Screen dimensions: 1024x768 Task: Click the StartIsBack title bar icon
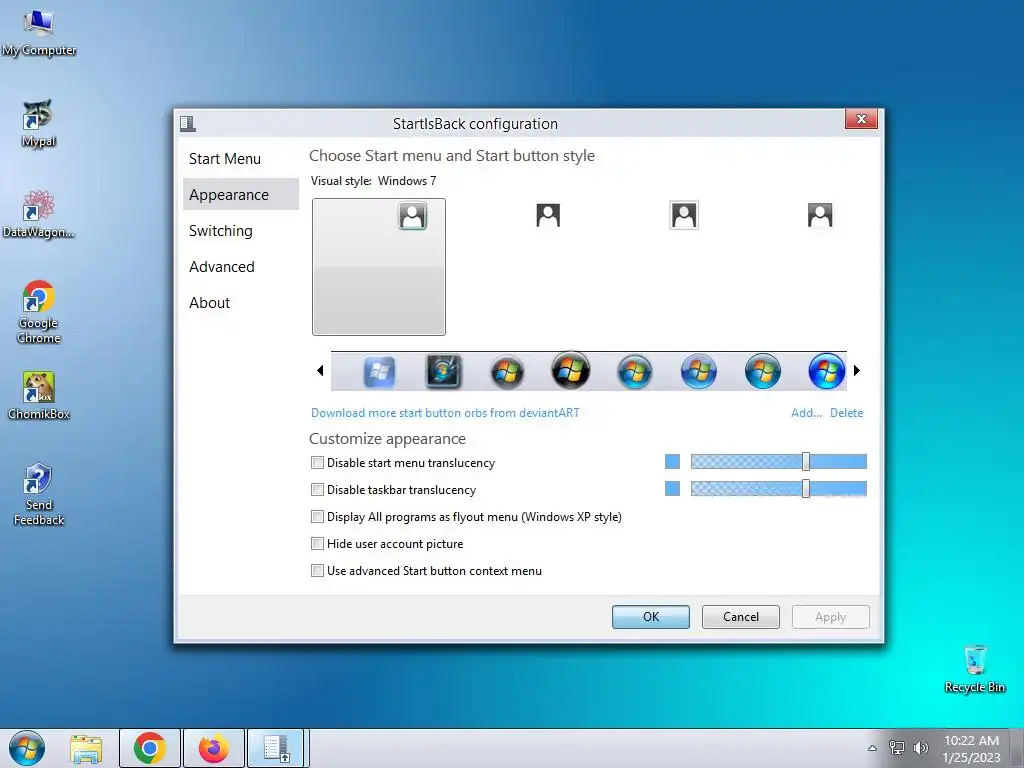(x=188, y=123)
